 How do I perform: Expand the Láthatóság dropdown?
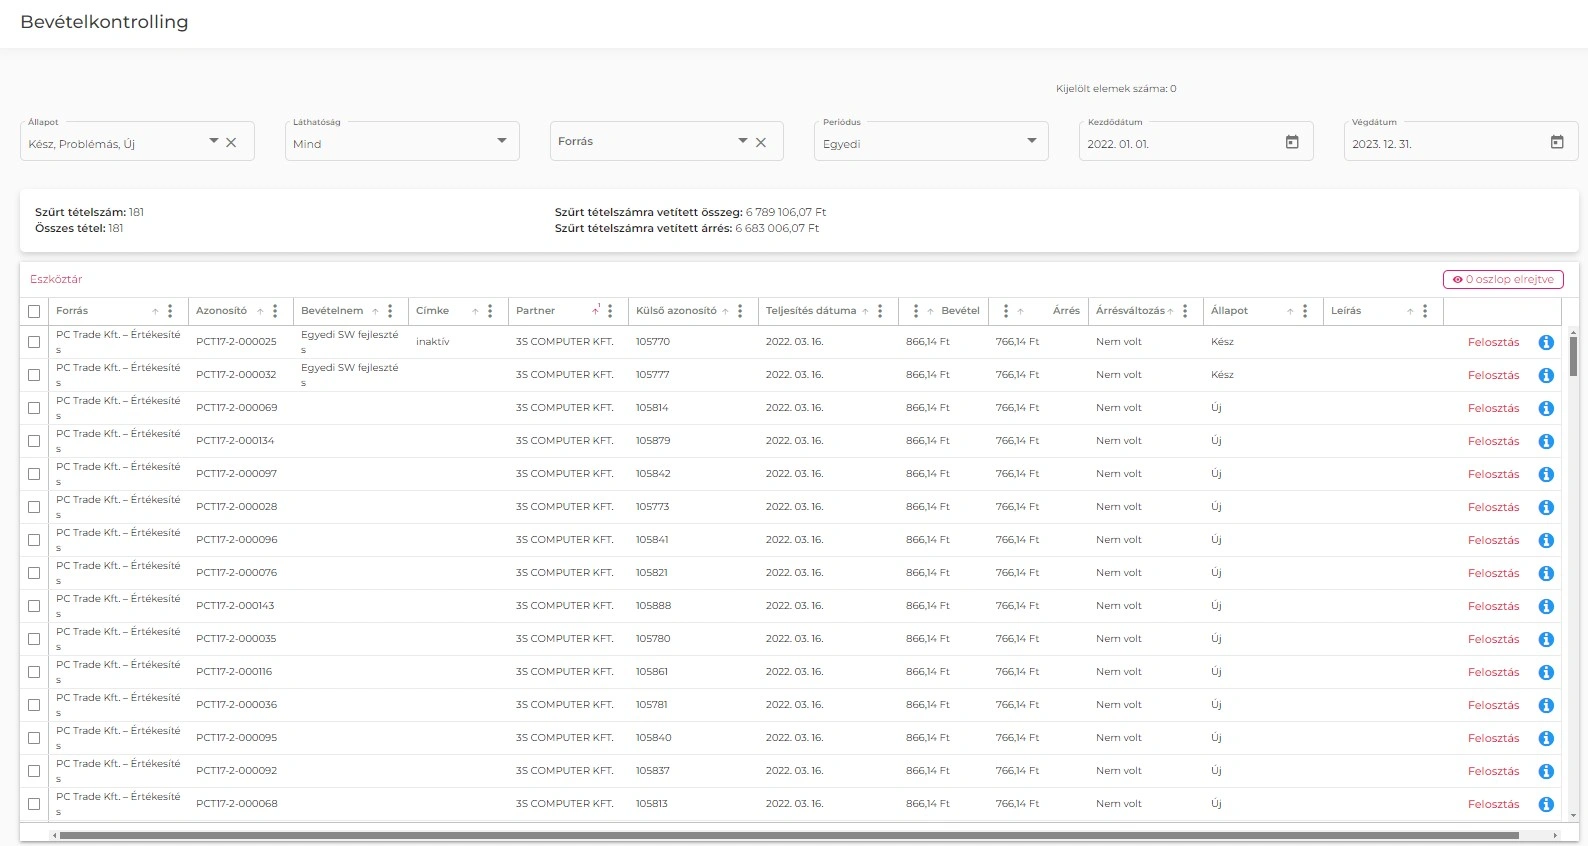click(x=502, y=141)
